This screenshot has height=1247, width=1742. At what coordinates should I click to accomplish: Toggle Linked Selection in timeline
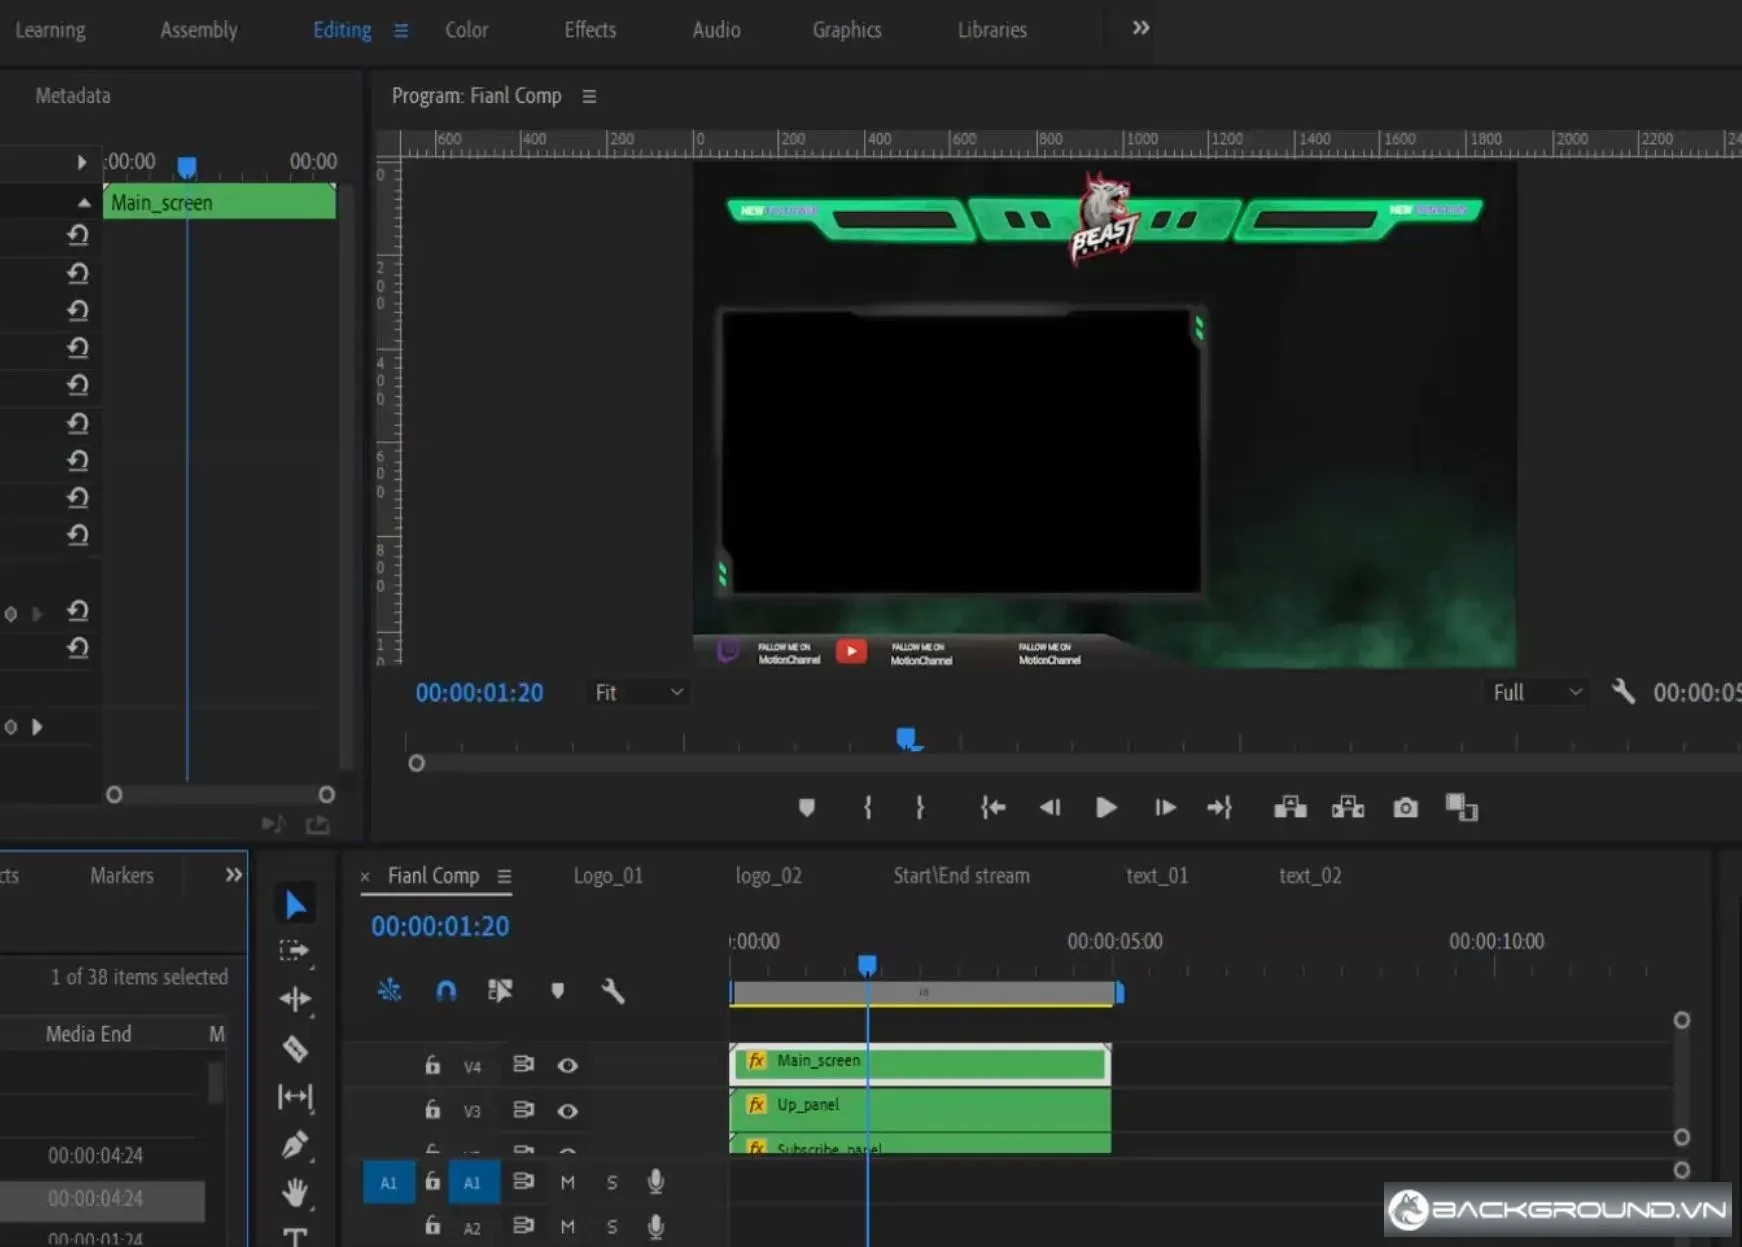500,991
